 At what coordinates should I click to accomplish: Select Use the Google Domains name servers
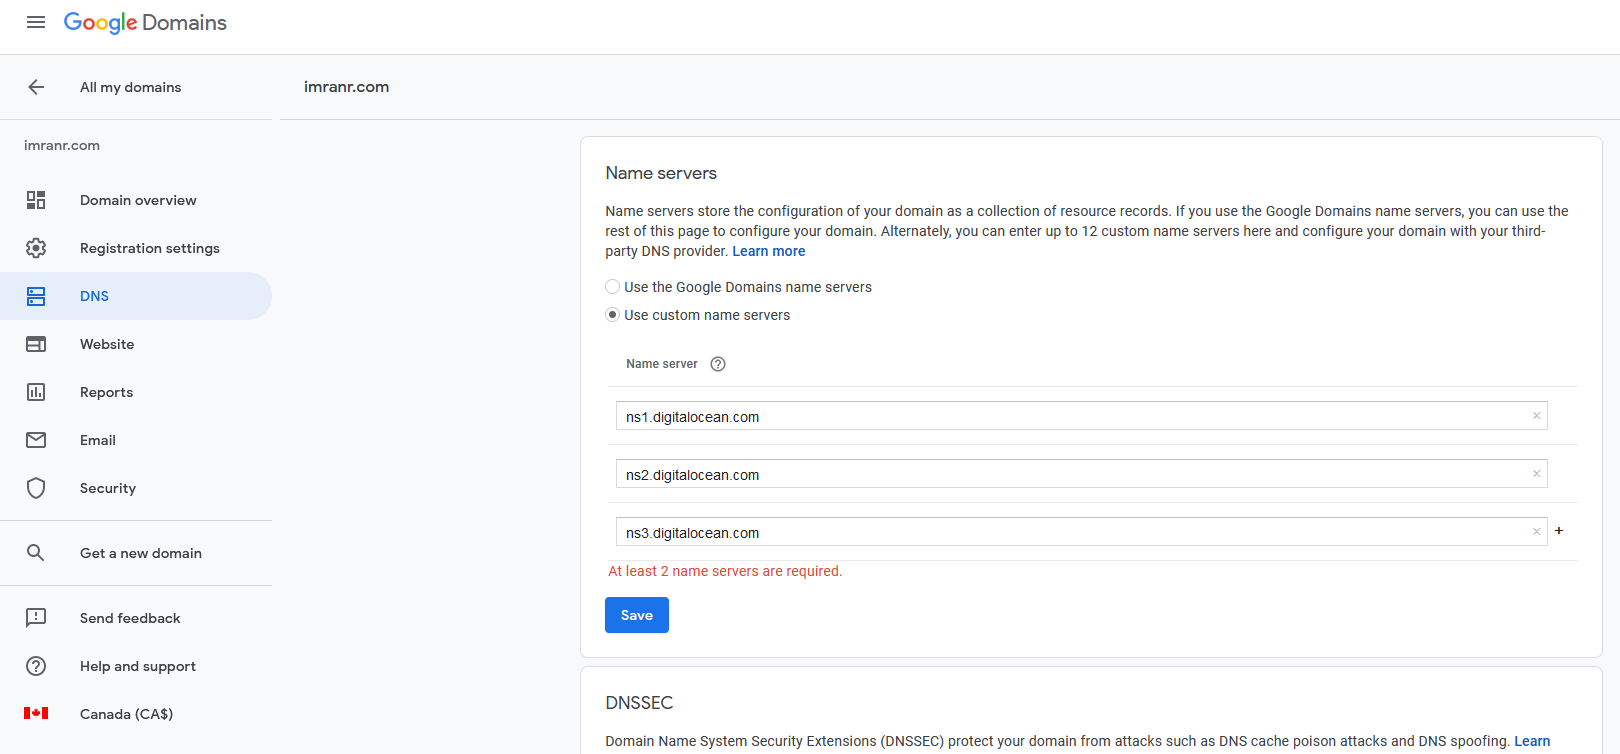click(613, 287)
